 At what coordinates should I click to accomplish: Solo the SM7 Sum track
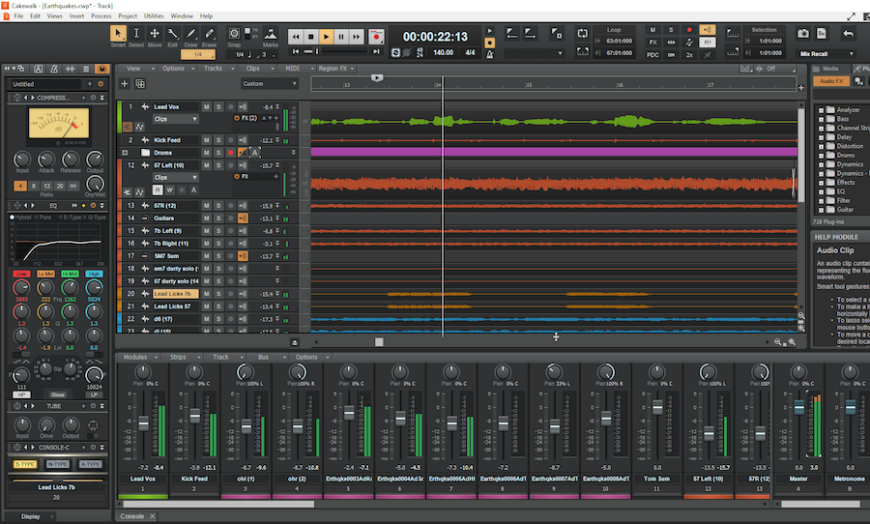pos(219,256)
